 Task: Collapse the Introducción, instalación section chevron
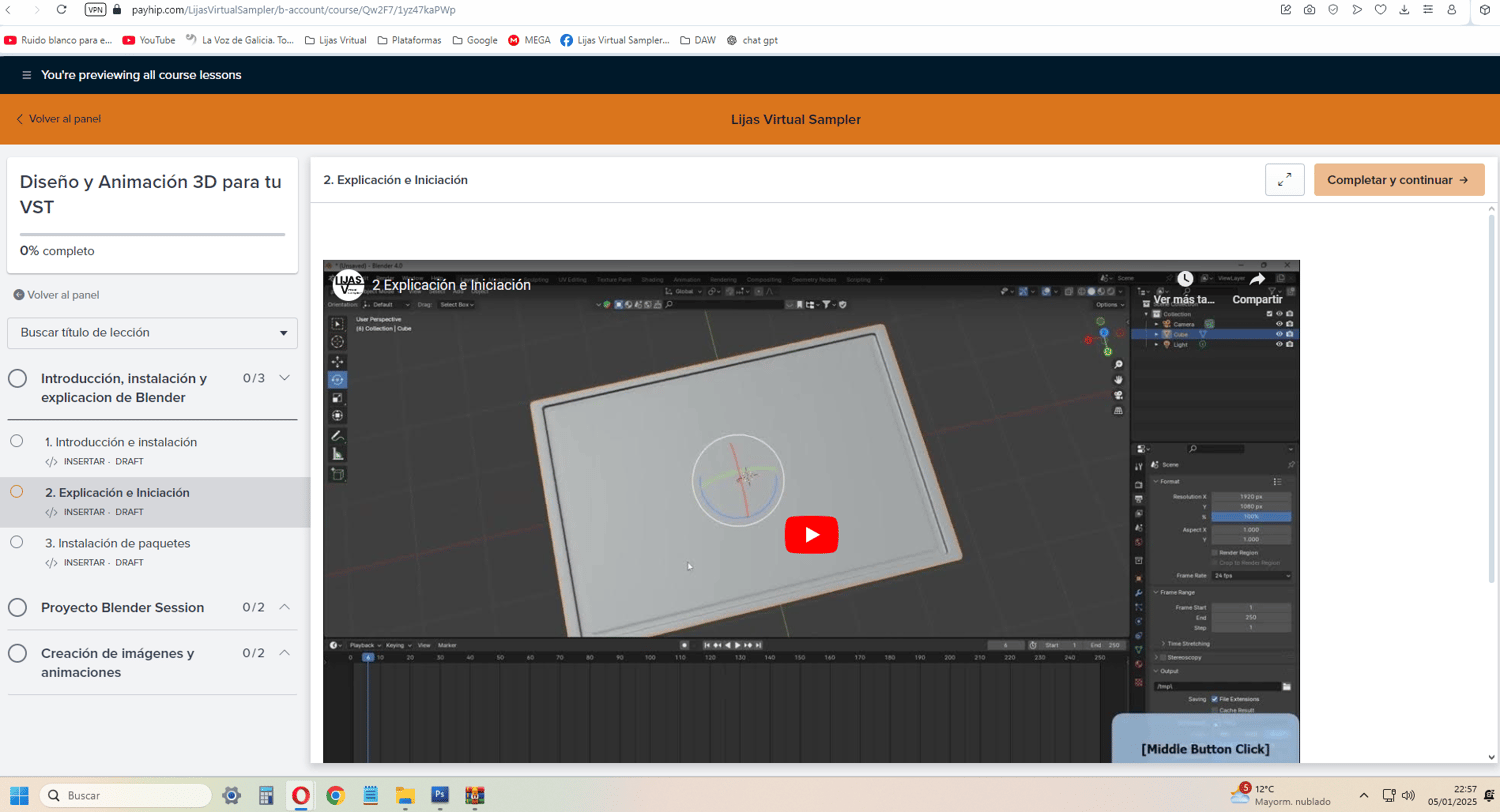point(284,378)
